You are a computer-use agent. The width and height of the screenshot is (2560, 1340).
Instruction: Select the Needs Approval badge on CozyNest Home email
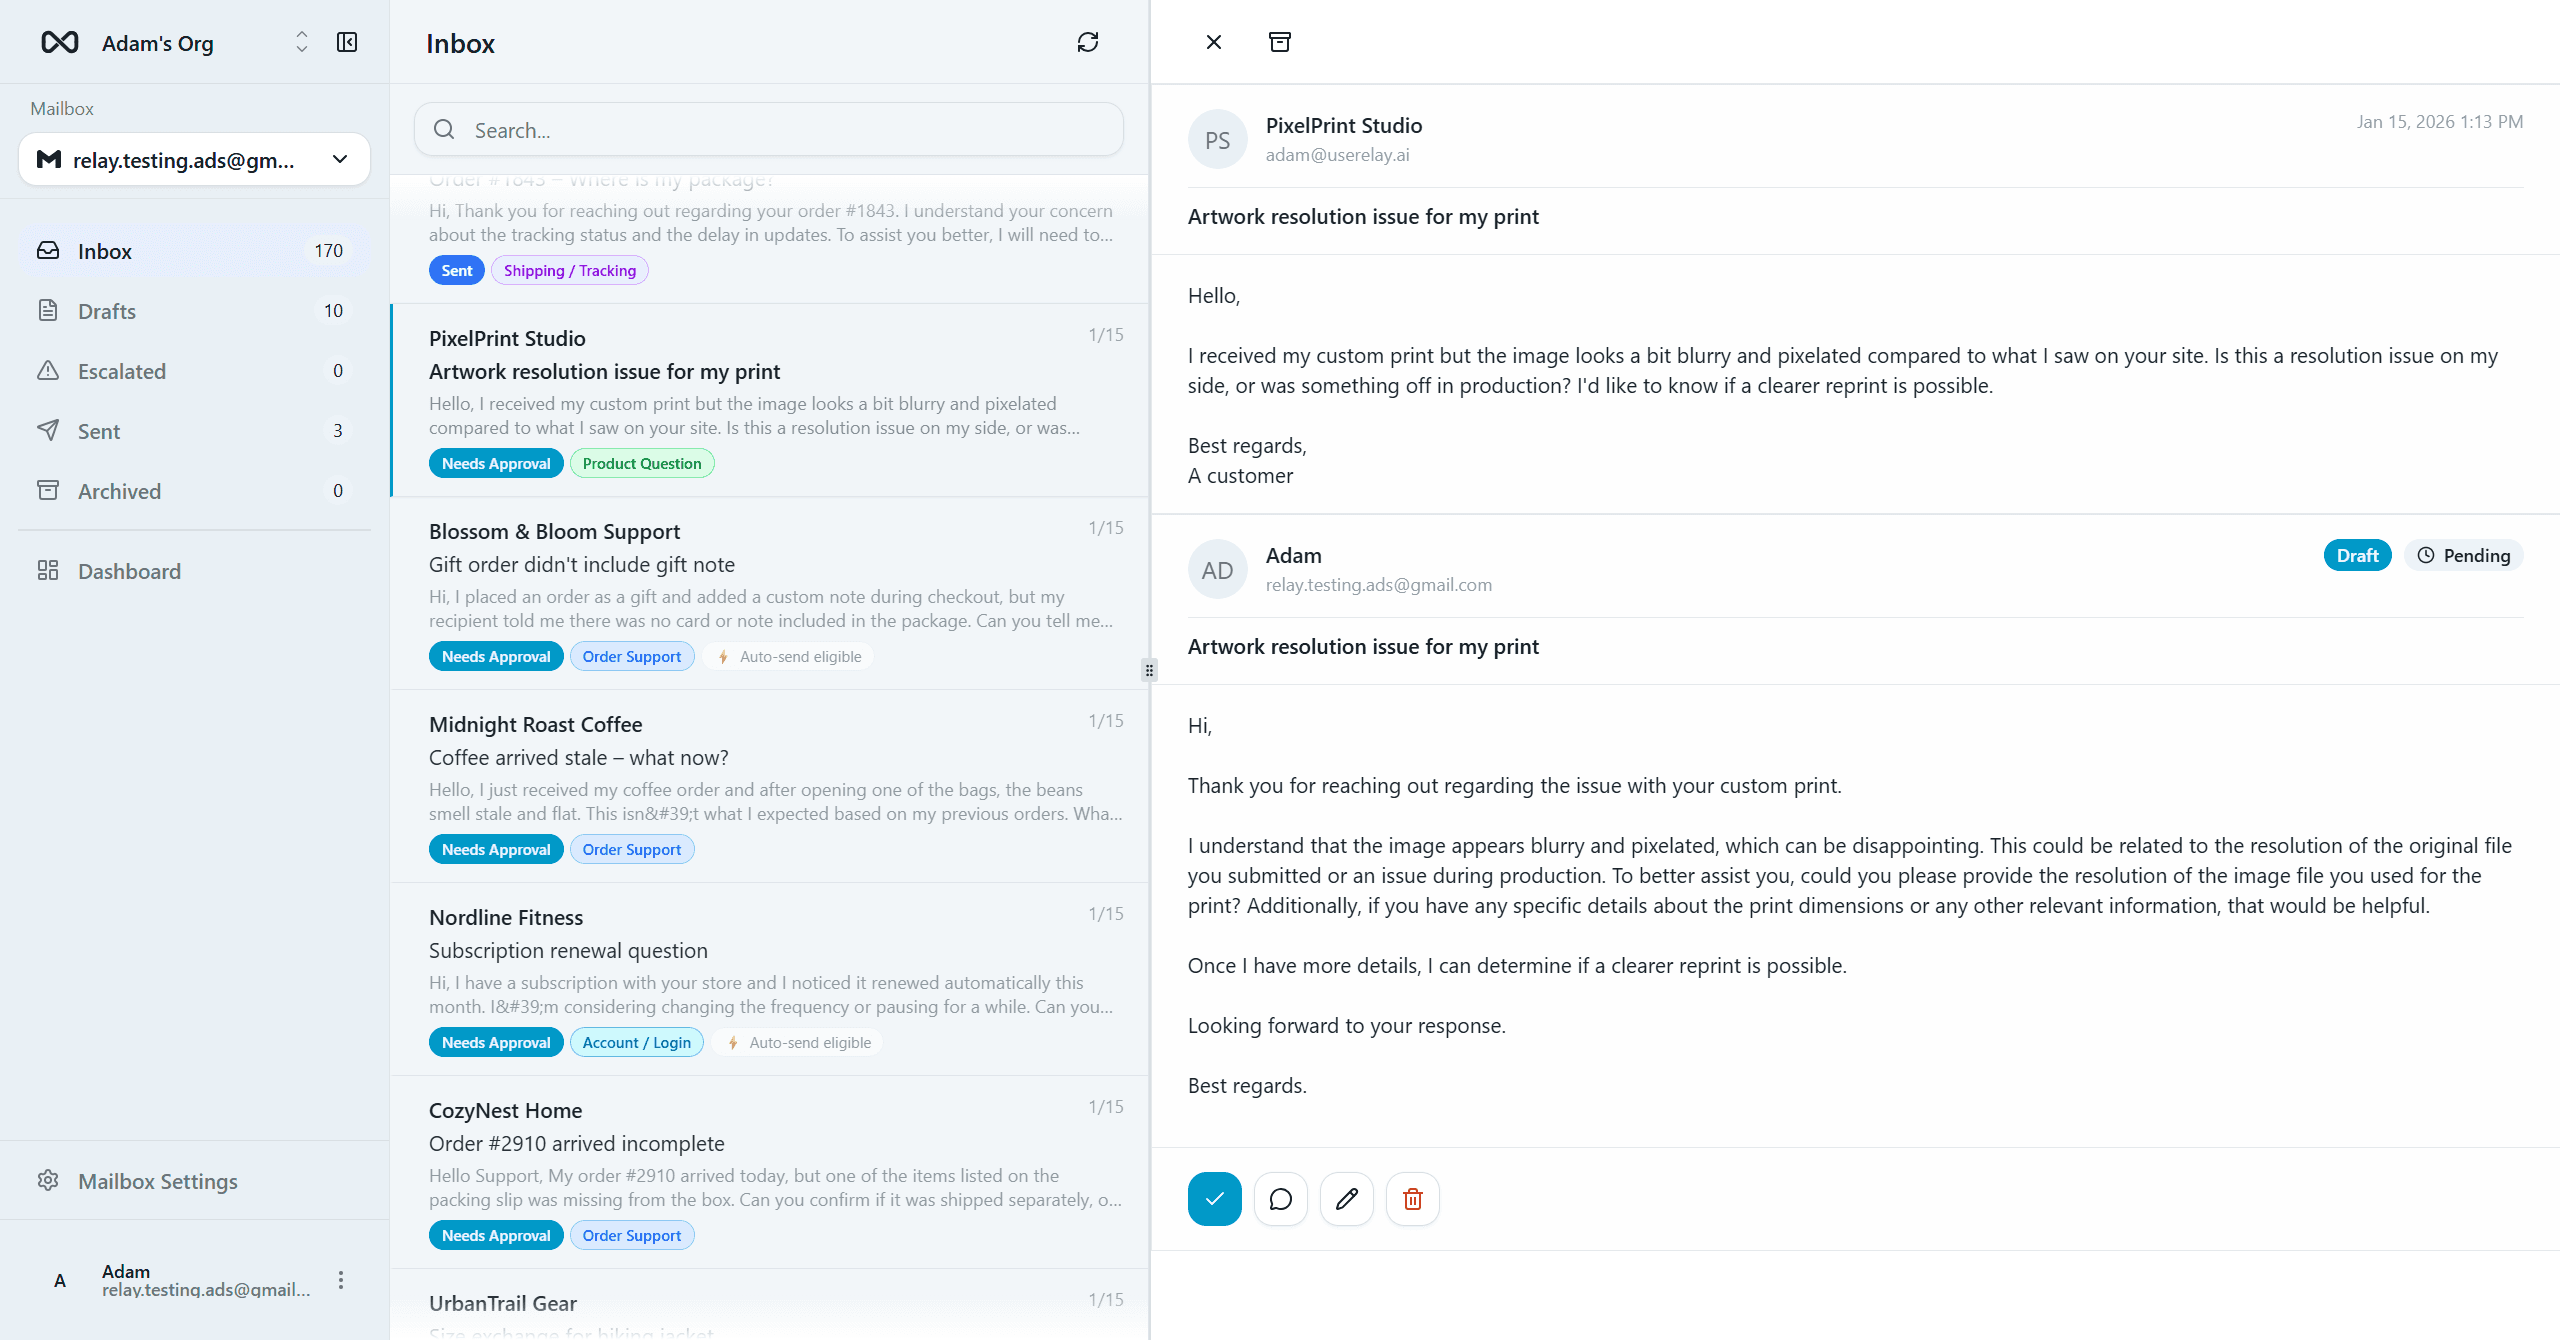tap(495, 1234)
